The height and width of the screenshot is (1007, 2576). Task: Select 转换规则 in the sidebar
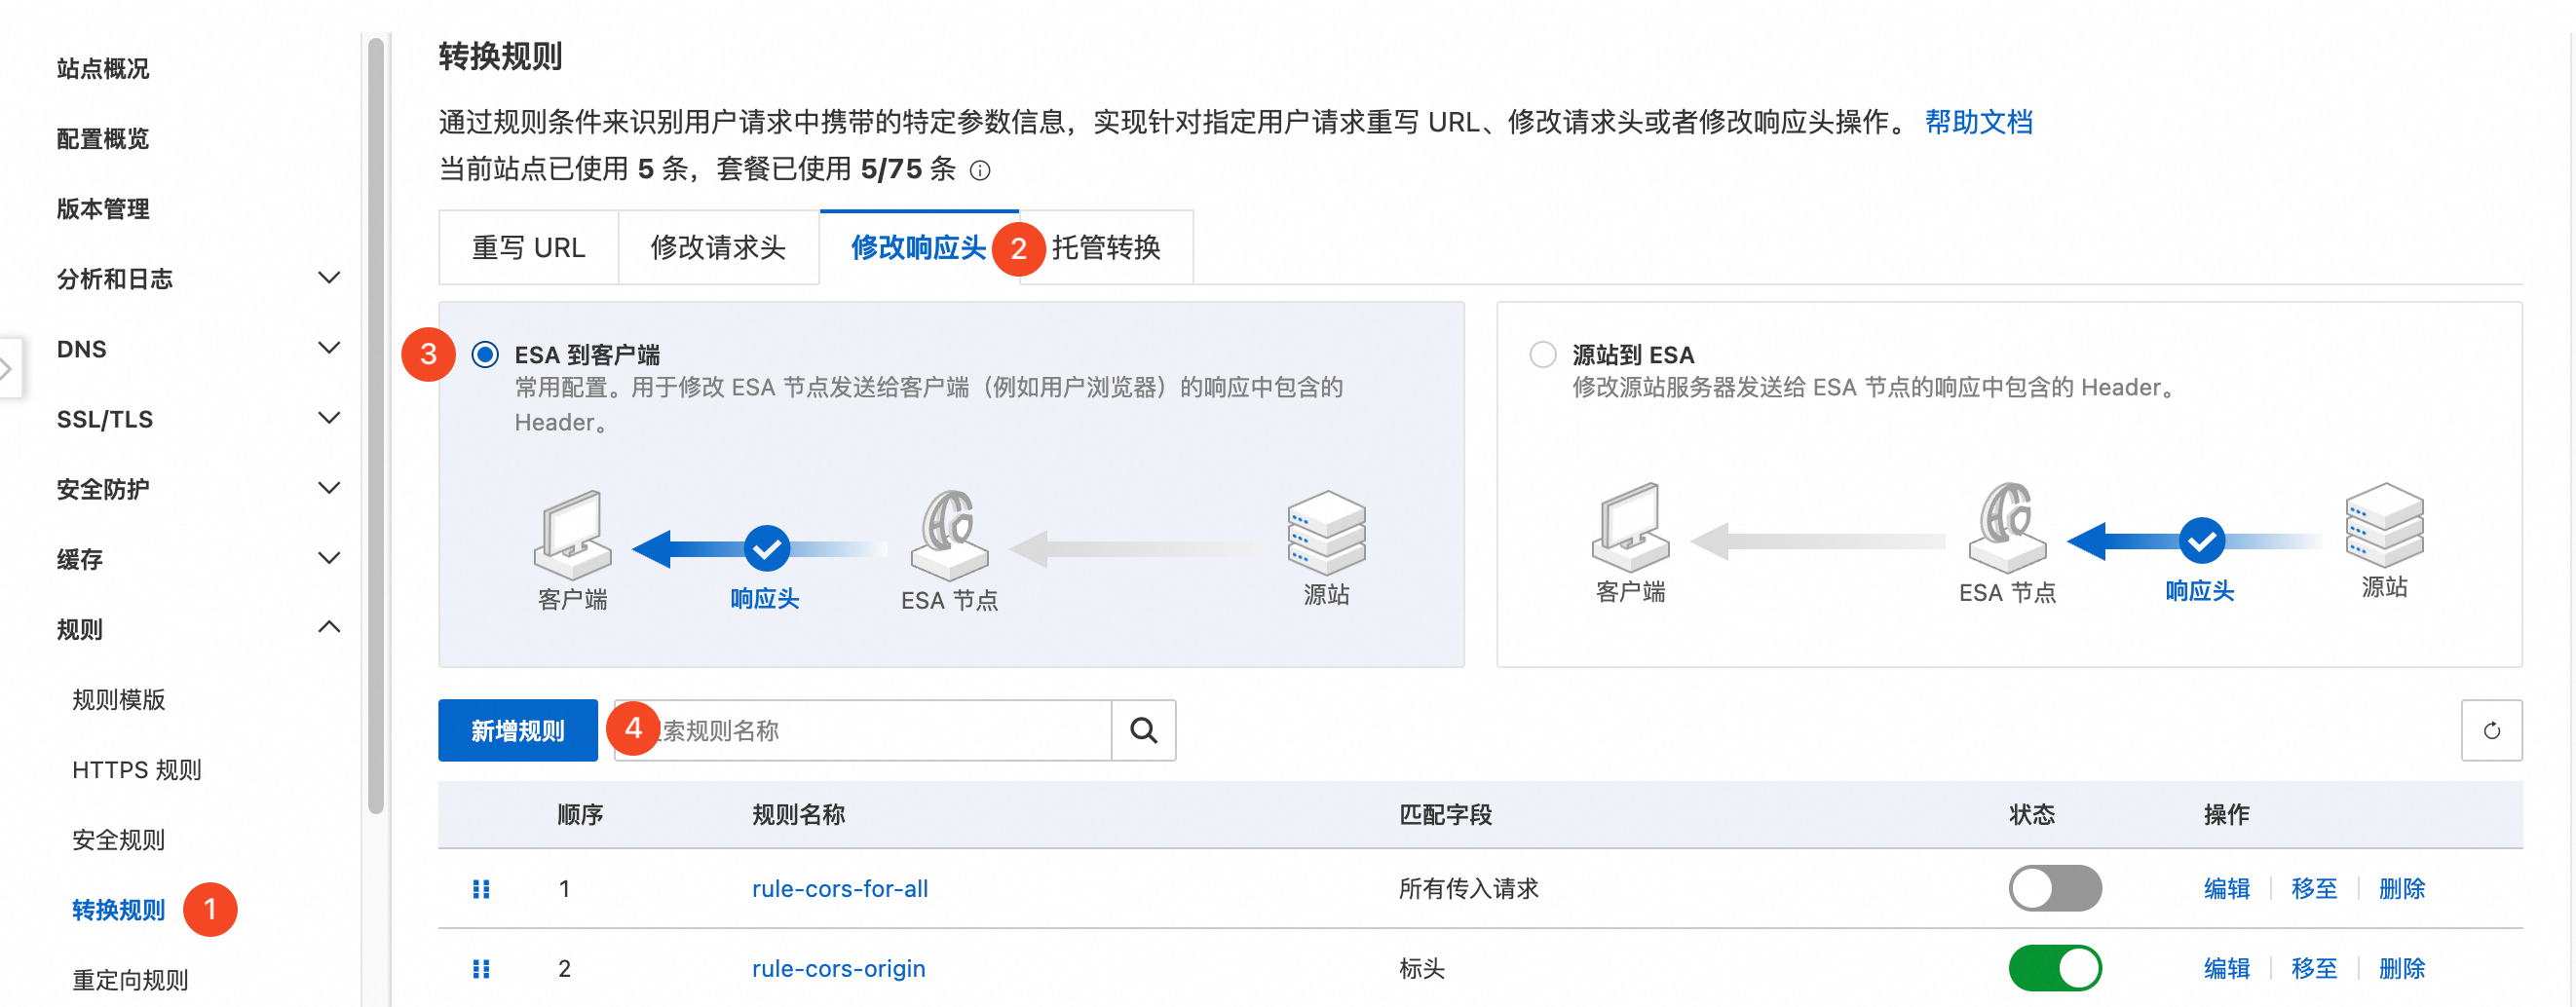(x=119, y=909)
